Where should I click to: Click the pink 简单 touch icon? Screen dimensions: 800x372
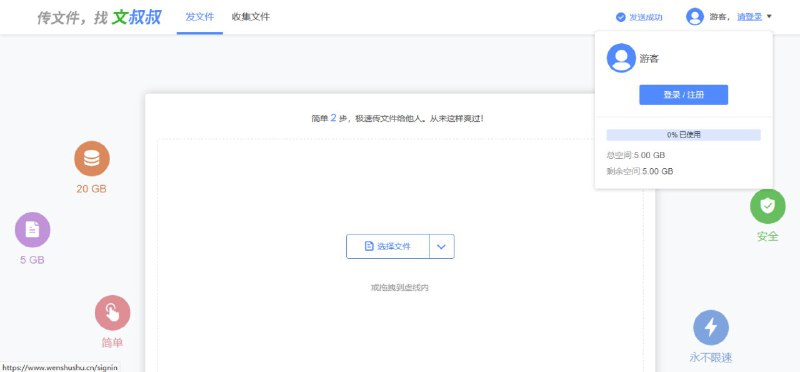point(113,313)
